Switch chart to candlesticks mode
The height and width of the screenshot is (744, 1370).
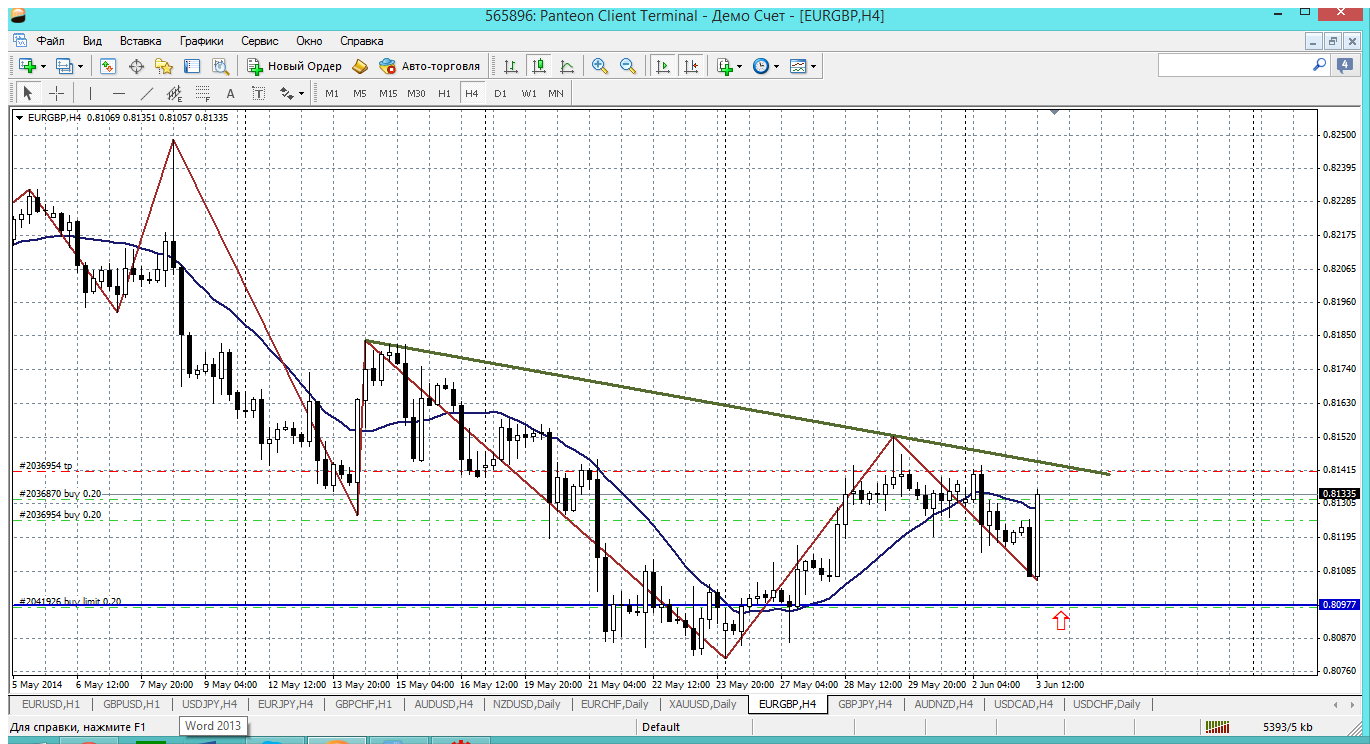point(539,66)
